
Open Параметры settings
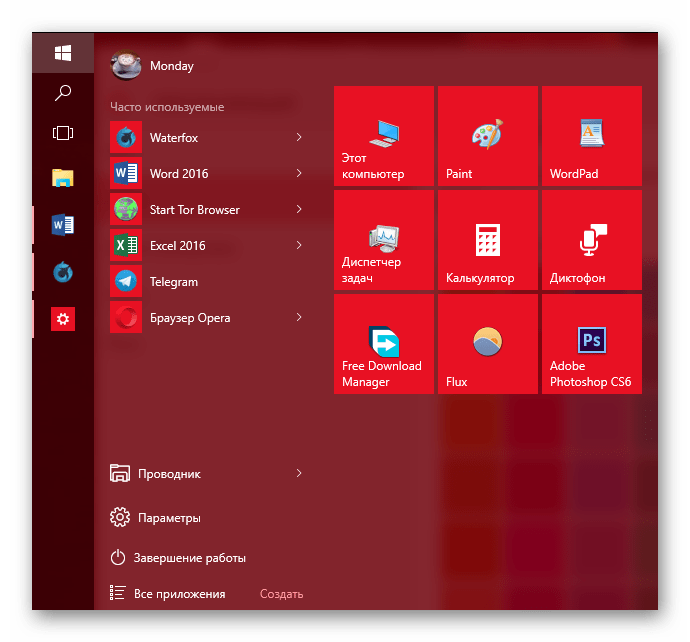[168, 518]
